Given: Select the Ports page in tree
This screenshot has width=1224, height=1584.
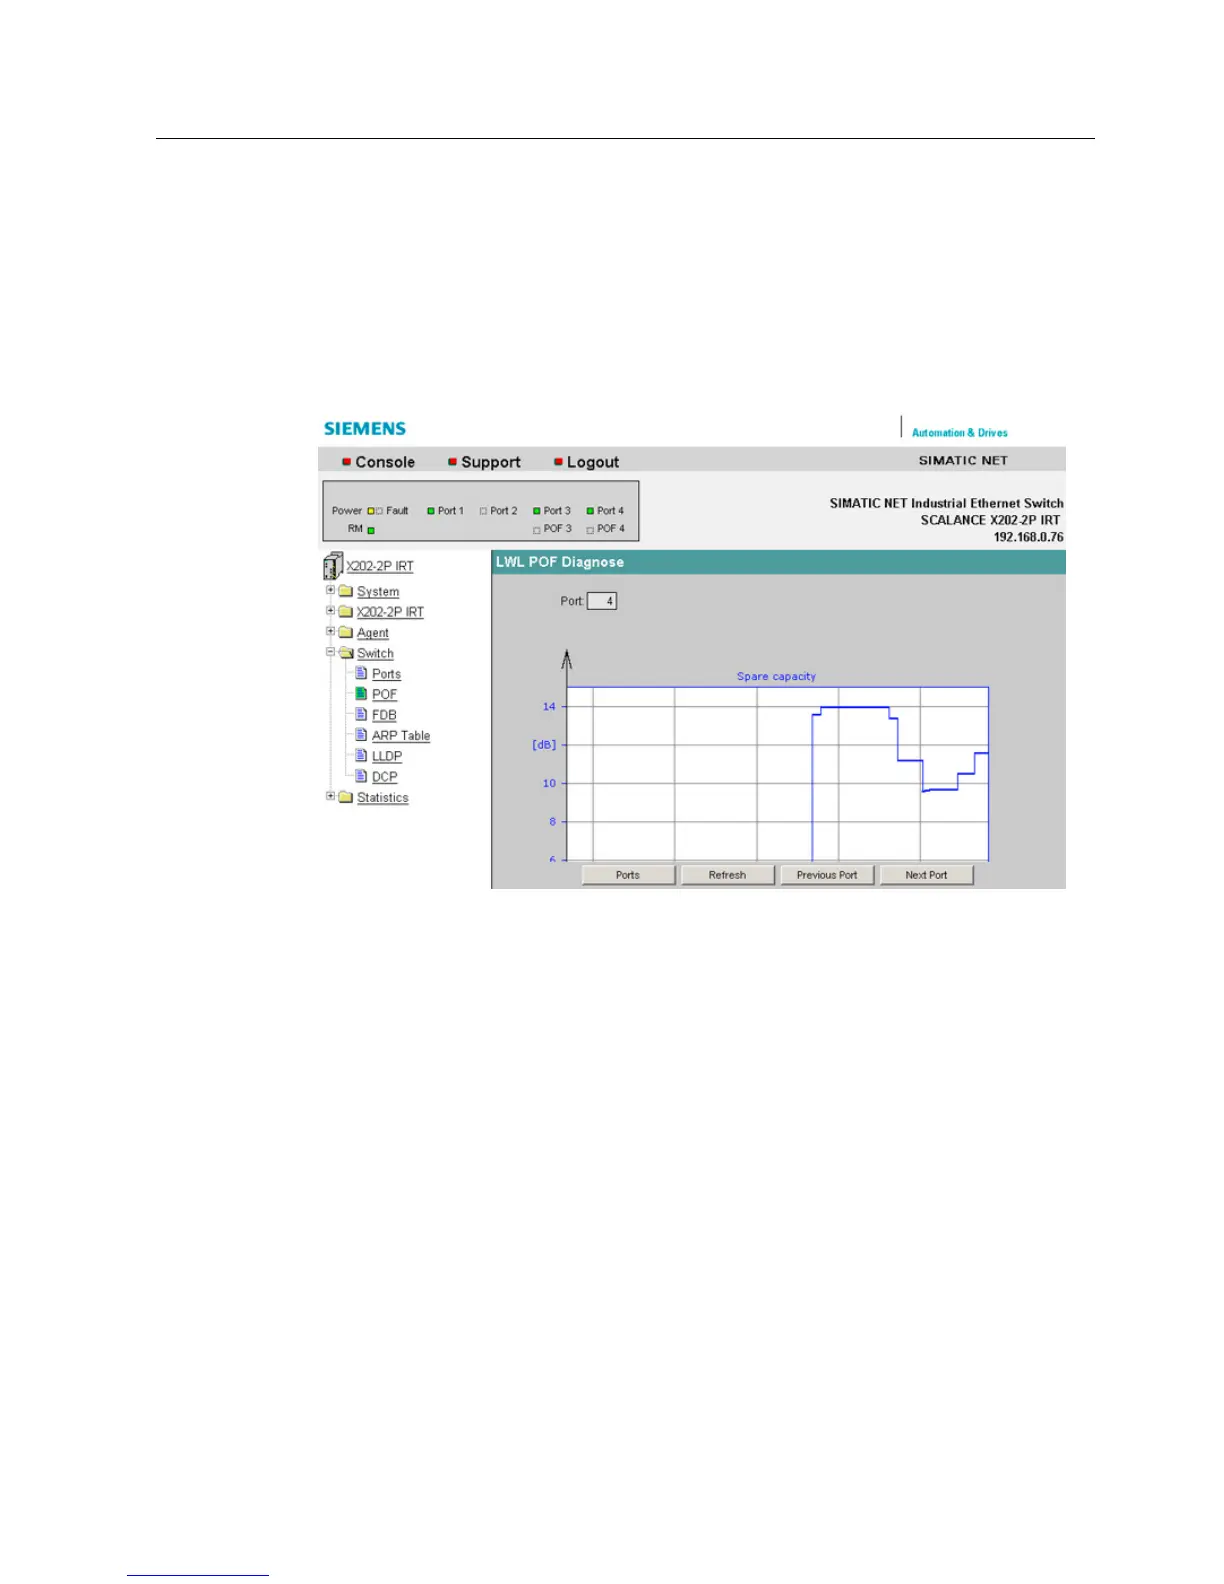Looking at the screenshot, I should point(386,674).
